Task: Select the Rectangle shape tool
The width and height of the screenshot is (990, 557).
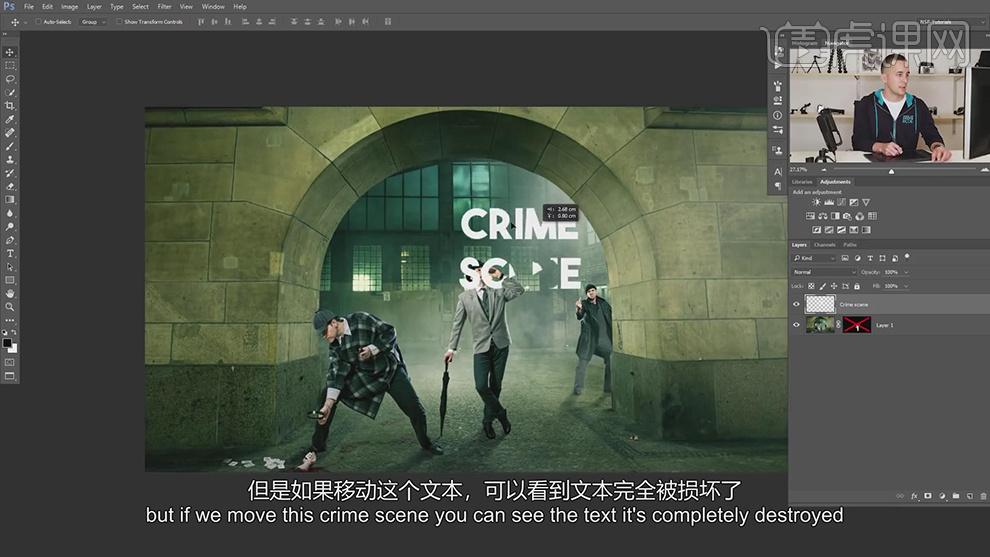Action: click(x=9, y=280)
